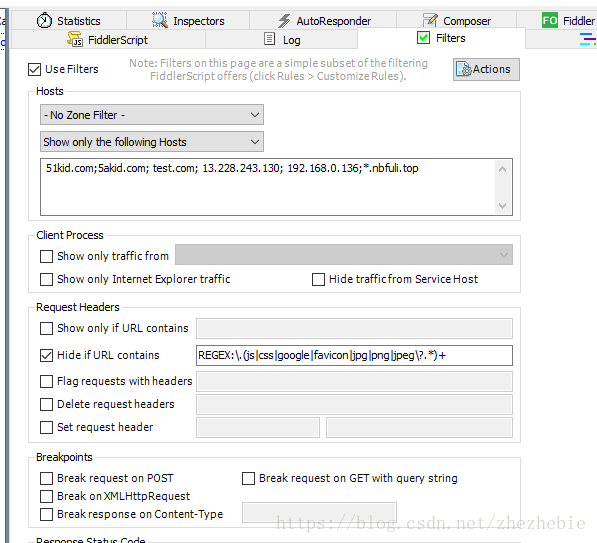
Task: Click the Composer pencil icon
Action: tap(430, 20)
